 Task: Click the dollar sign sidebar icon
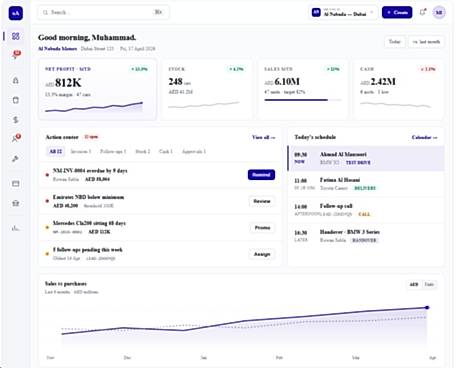click(x=16, y=120)
